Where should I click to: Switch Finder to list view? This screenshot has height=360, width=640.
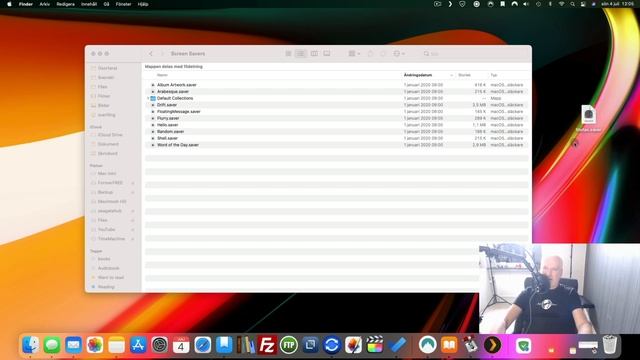[301, 53]
